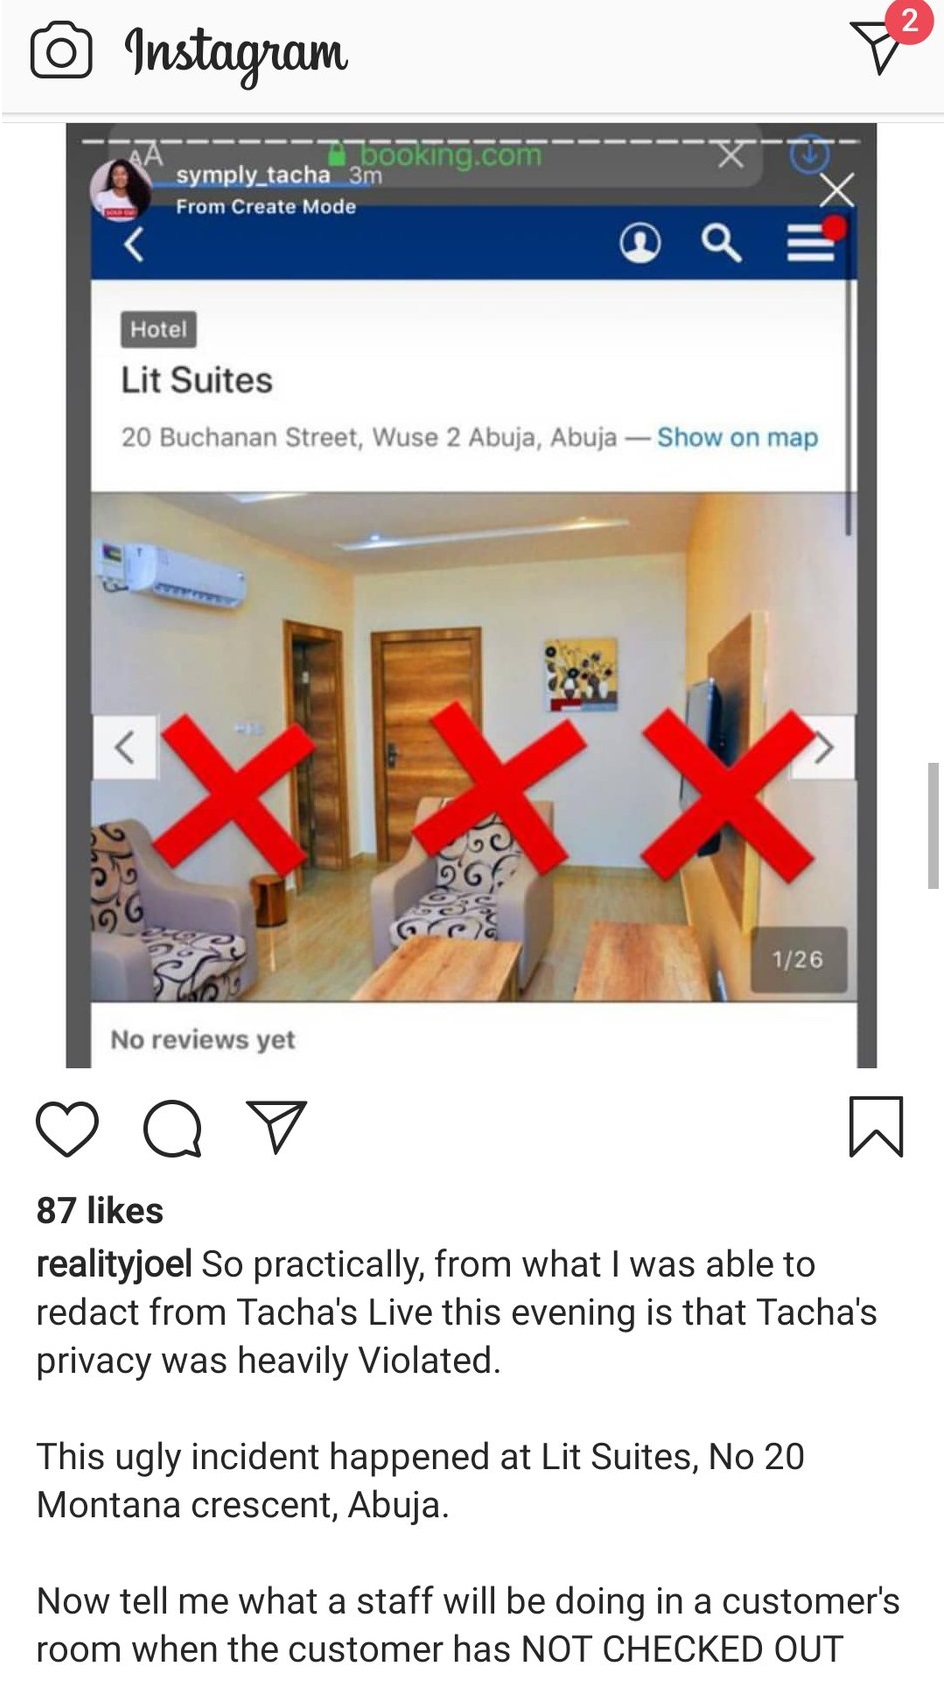Click the Instagram wordmark logo
The image size is (944, 1704).
[x=236, y=53]
